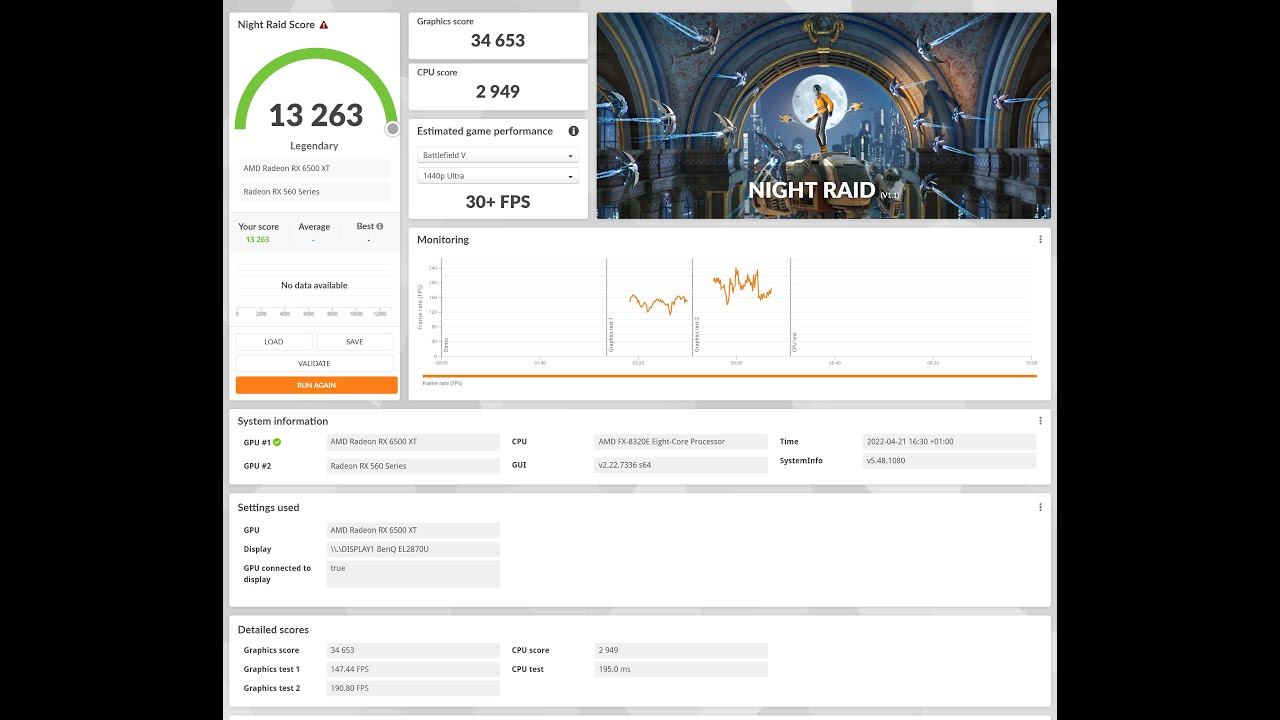
Task: Click the 30+ FPS estimate
Action: 498,202
